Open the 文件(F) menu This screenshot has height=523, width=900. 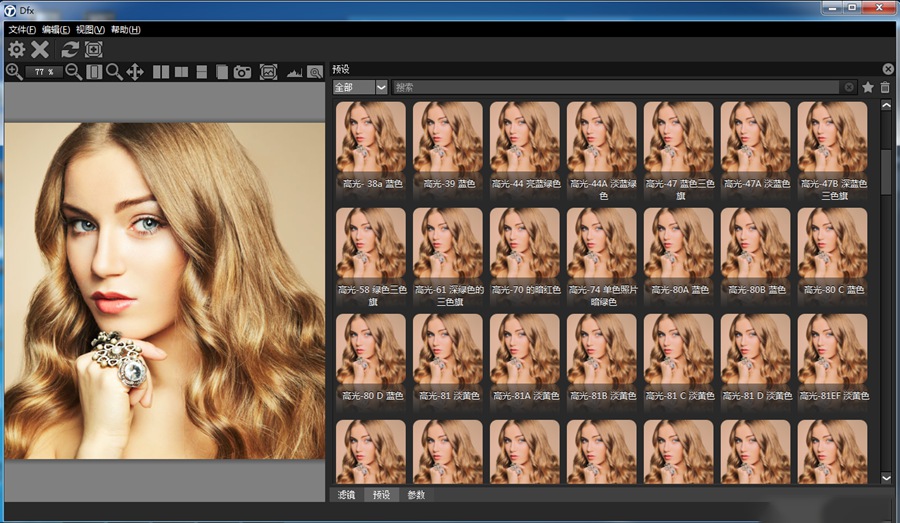tap(22, 30)
